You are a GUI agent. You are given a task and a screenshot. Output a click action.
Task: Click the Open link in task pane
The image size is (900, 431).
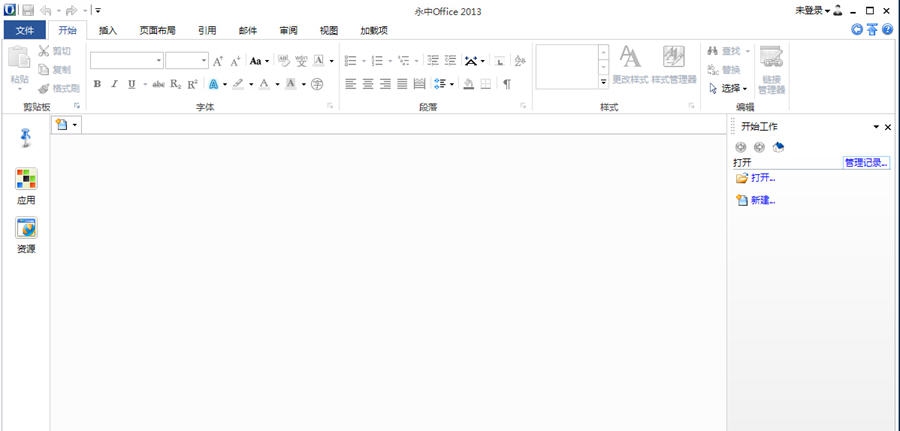click(763, 178)
